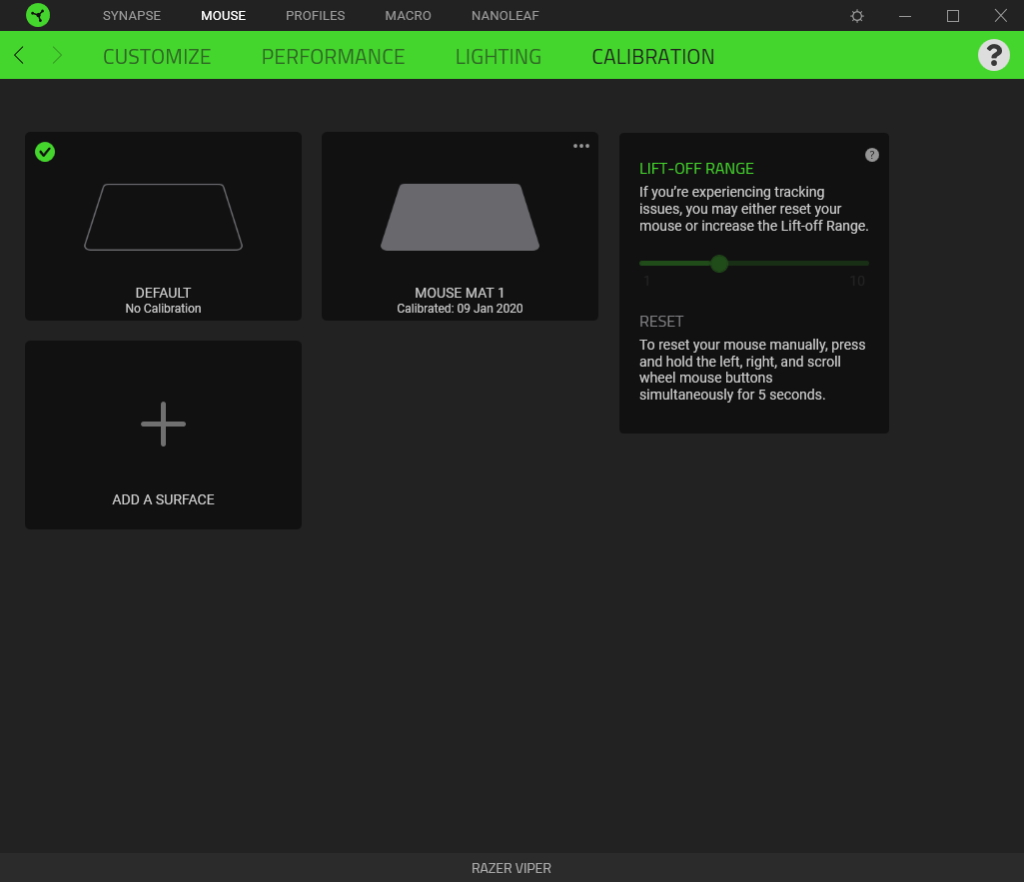Open the Customize sub-tab

157,57
